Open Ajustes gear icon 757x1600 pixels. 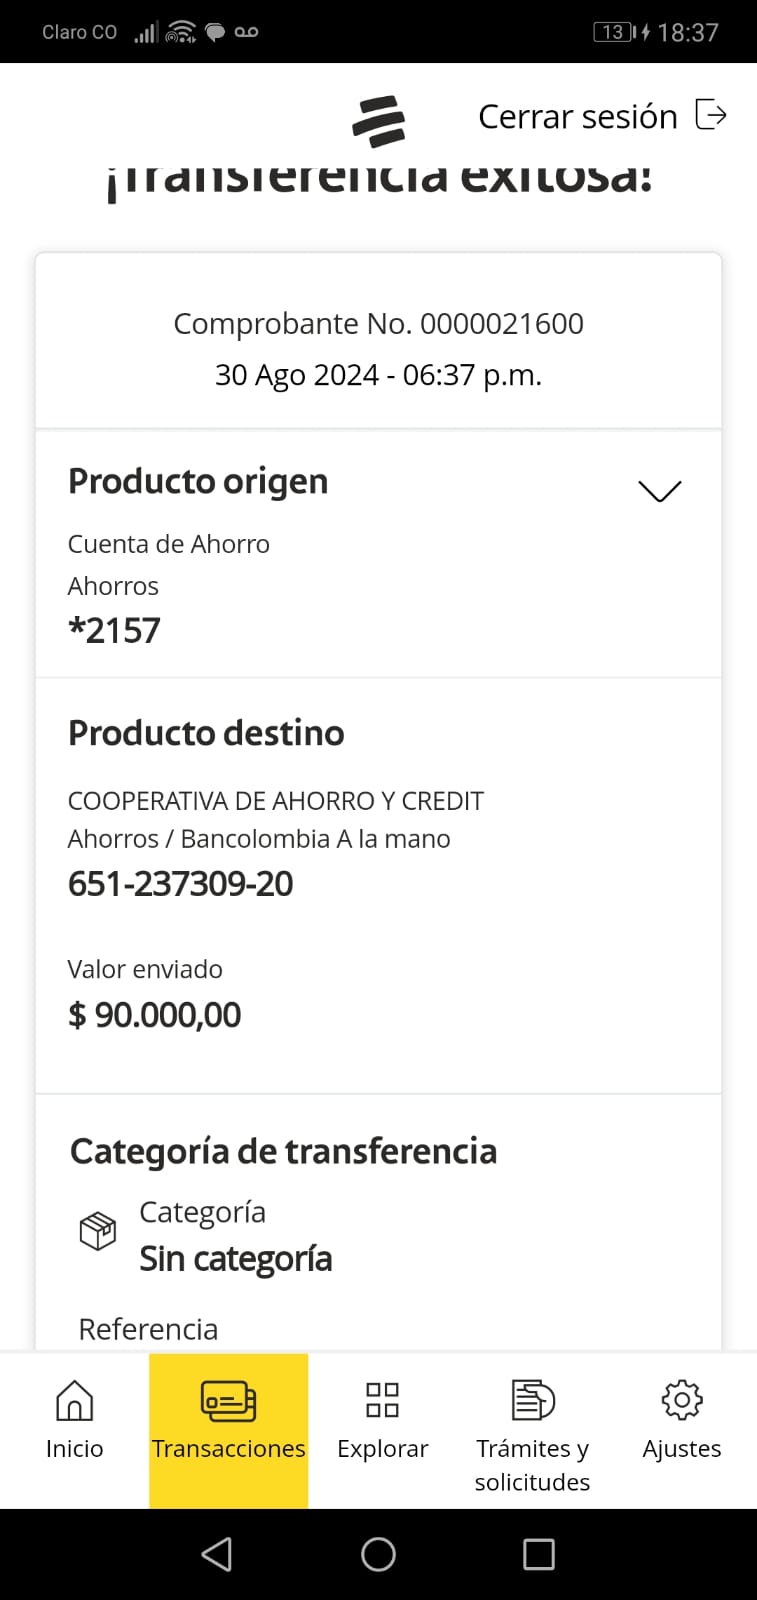click(682, 1400)
